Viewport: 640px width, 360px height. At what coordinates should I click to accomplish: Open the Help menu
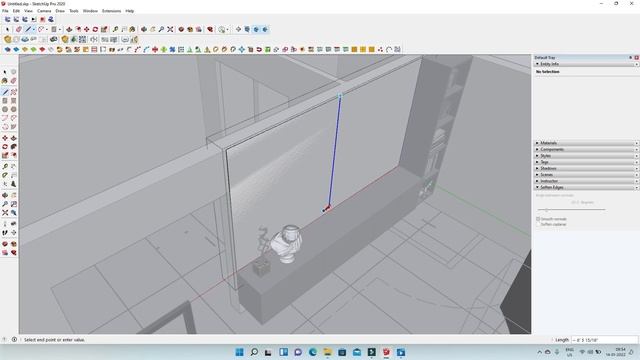(x=129, y=11)
